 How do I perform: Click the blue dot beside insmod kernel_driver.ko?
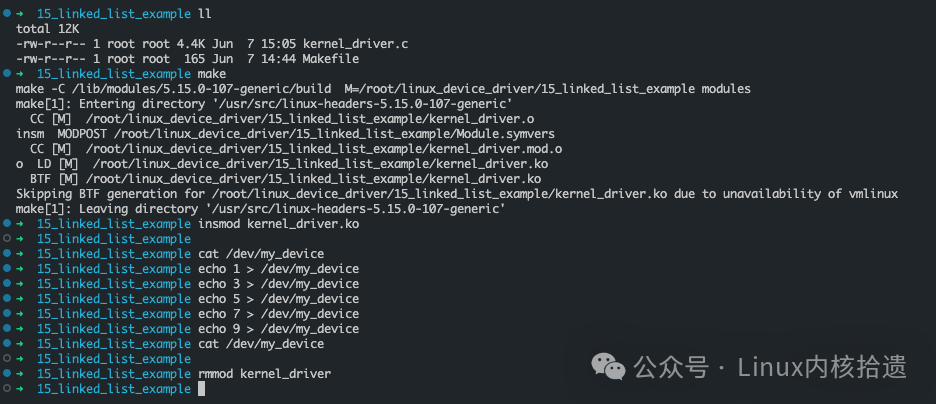pos(7,224)
